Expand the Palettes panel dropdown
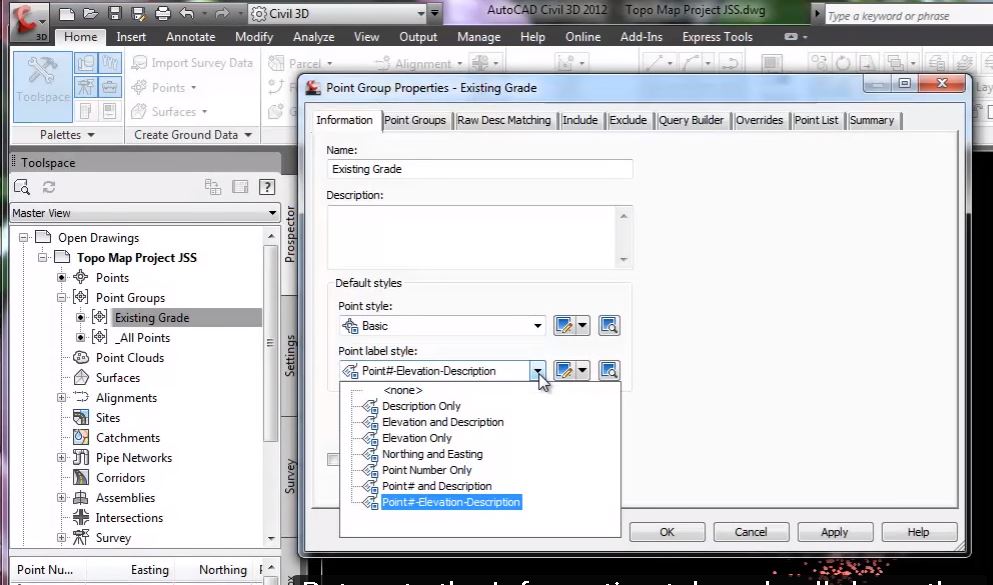Screen dimensions: 993x585 tap(67, 135)
